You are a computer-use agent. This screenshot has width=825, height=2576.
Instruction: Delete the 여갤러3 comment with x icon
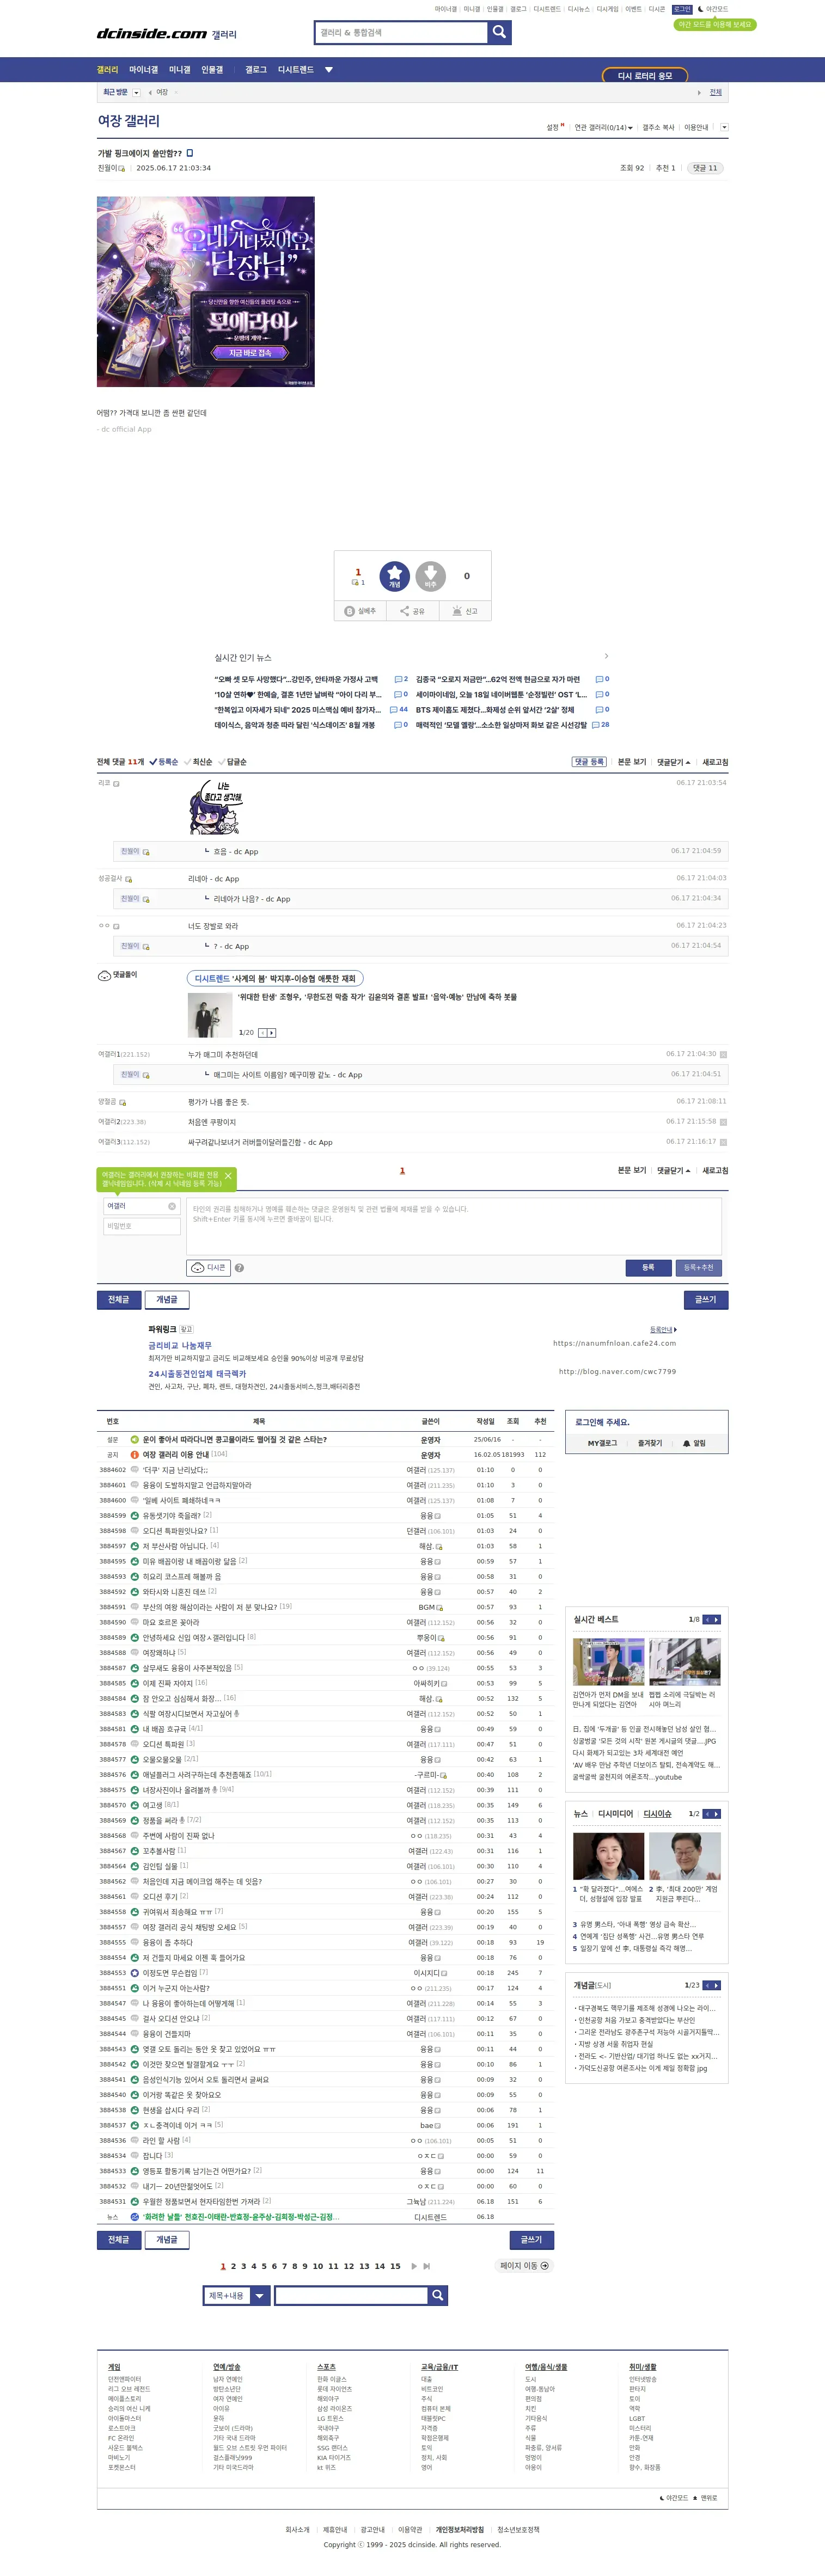(723, 1142)
